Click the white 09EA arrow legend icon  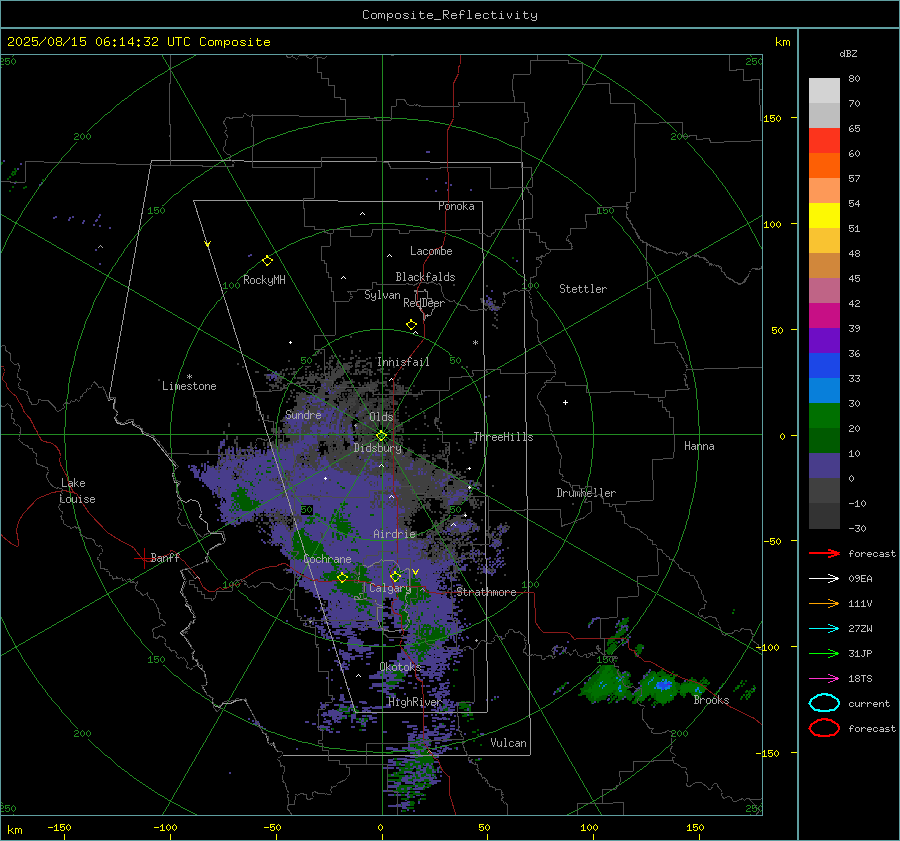pyautogui.click(x=824, y=579)
